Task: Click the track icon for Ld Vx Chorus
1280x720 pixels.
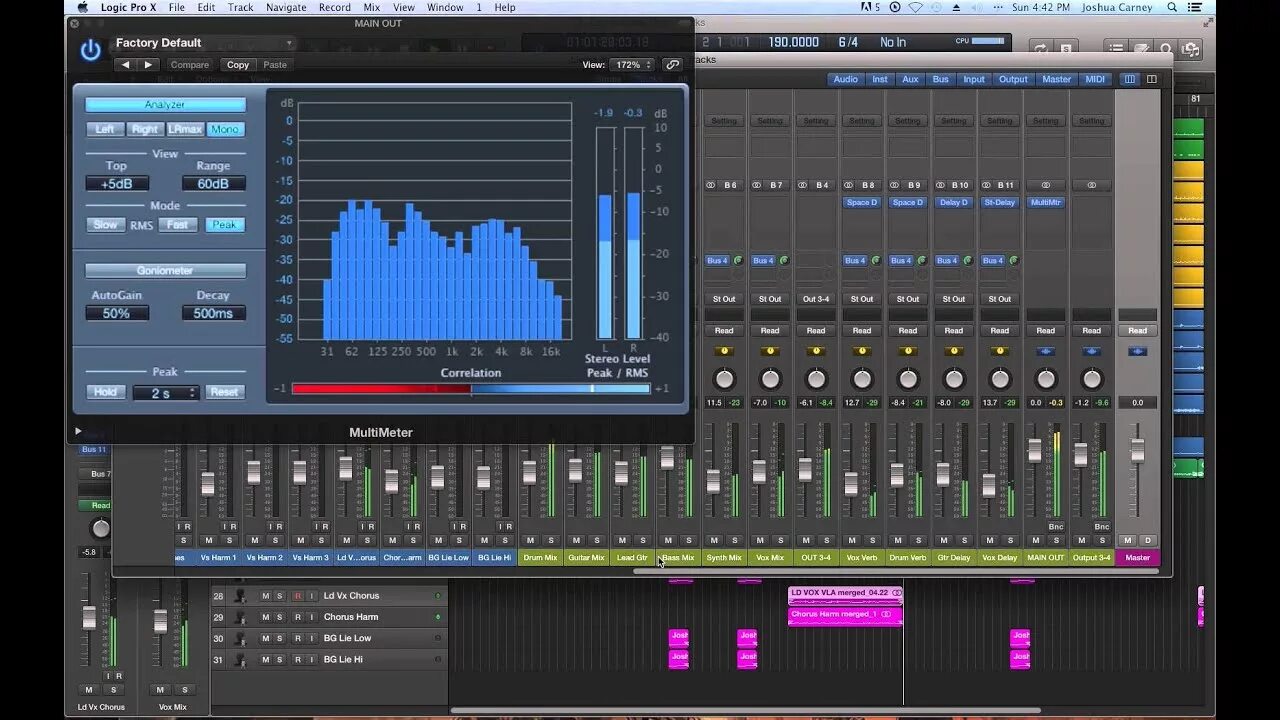Action: click(x=240, y=596)
